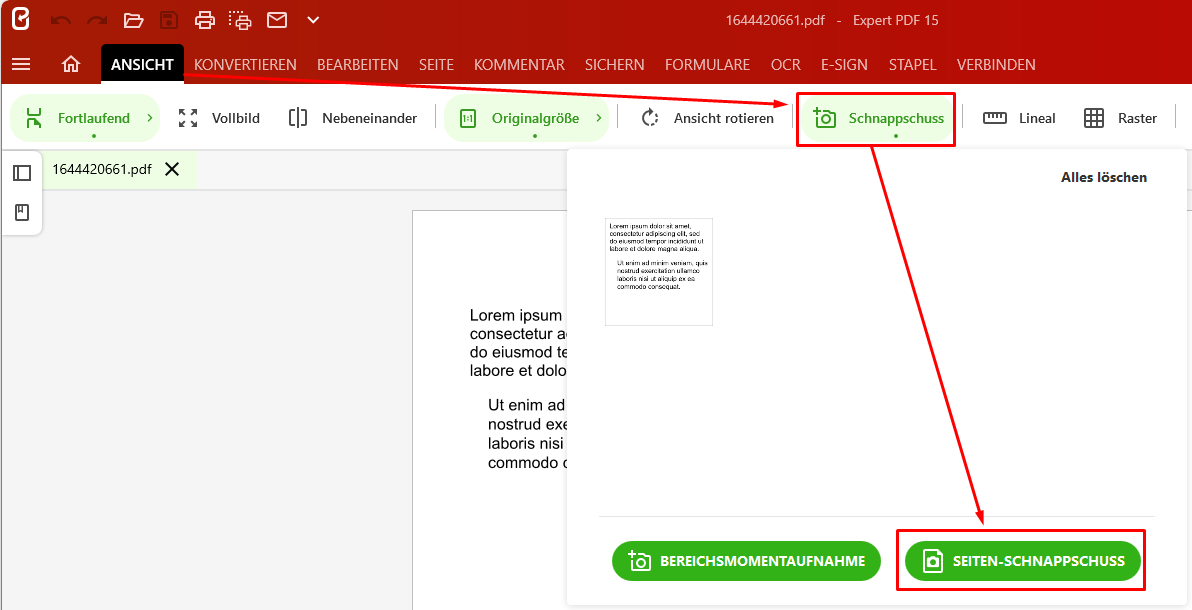Image resolution: width=1192 pixels, height=610 pixels.
Task: Click the Expert PDF app logo
Action: pyautogui.click(x=21, y=20)
